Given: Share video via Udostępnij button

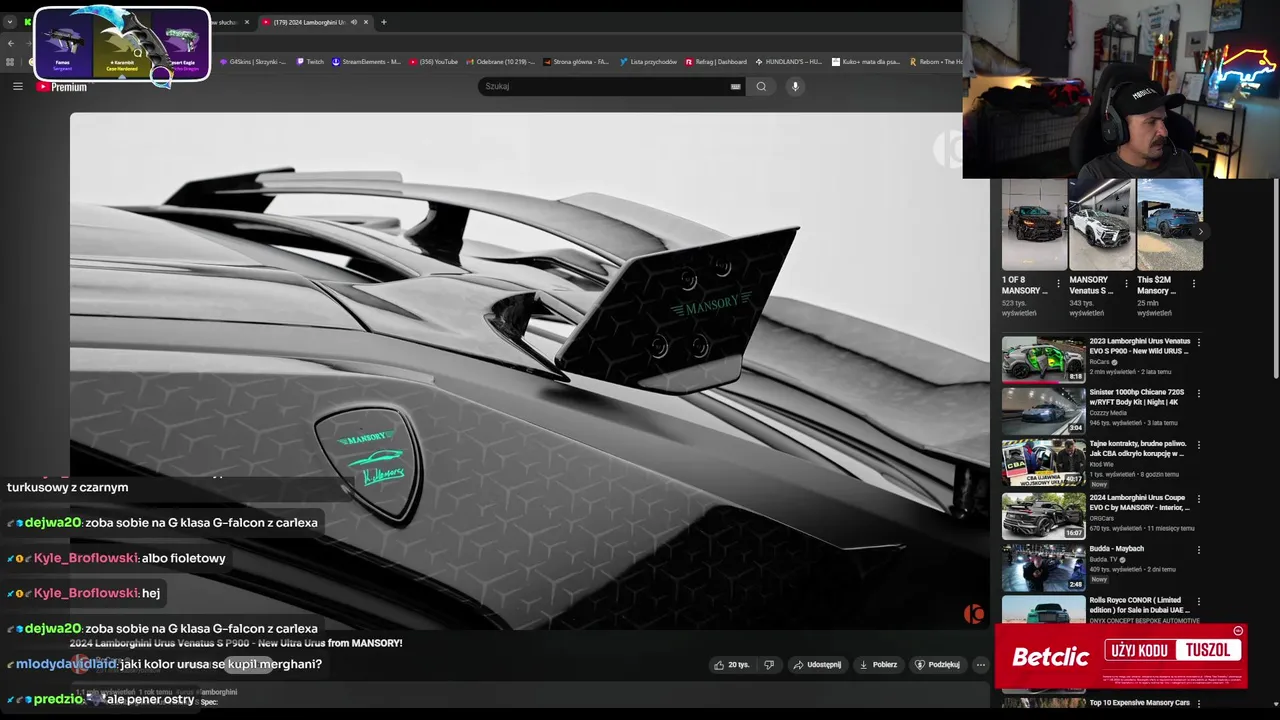Looking at the screenshot, I should pyautogui.click(x=817, y=664).
